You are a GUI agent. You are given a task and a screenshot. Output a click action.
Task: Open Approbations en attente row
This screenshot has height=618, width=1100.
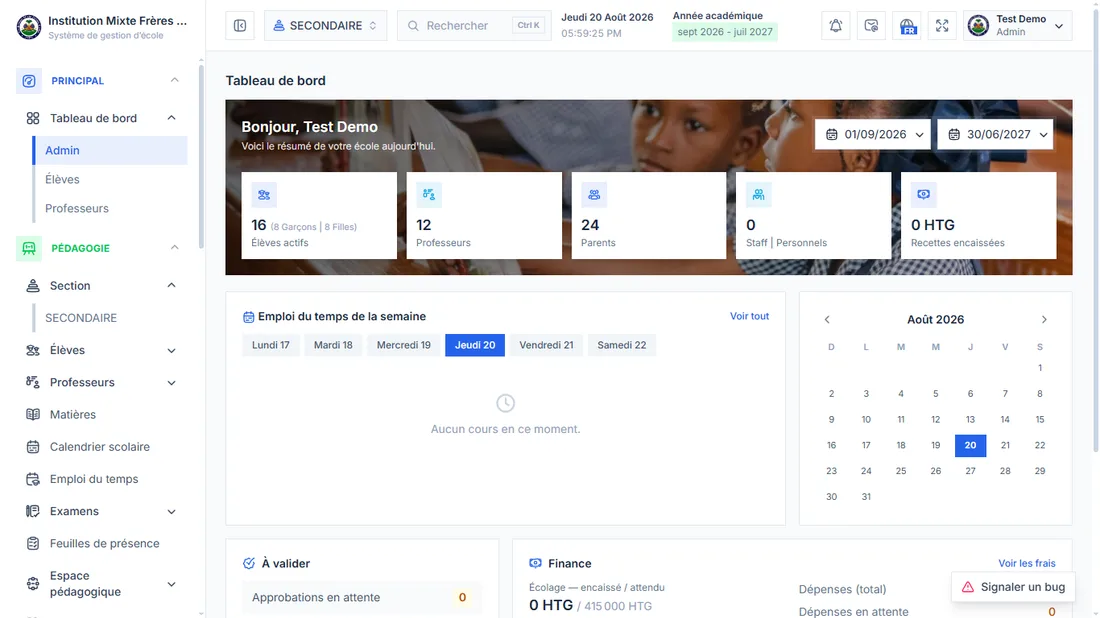pos(362,598)
